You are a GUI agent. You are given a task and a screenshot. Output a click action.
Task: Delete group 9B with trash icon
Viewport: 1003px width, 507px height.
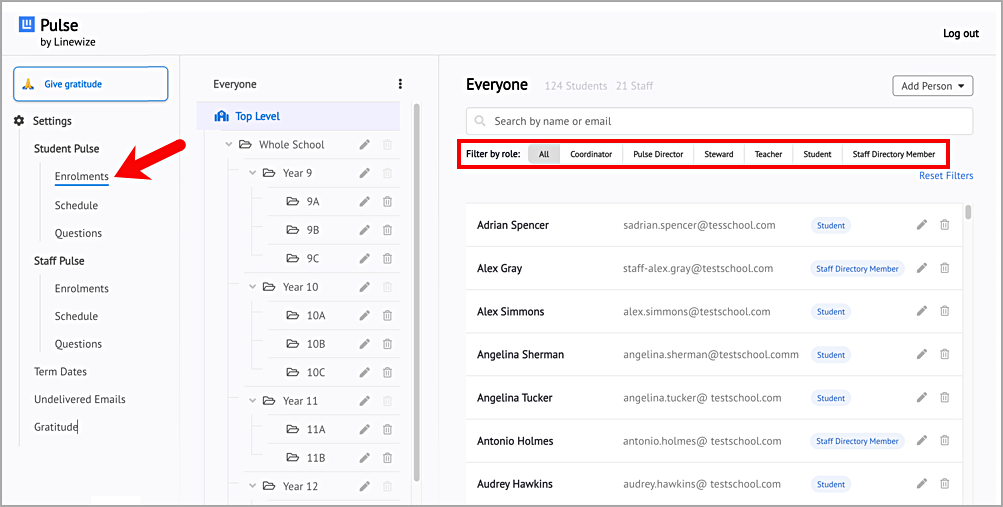tap(387, 230)
